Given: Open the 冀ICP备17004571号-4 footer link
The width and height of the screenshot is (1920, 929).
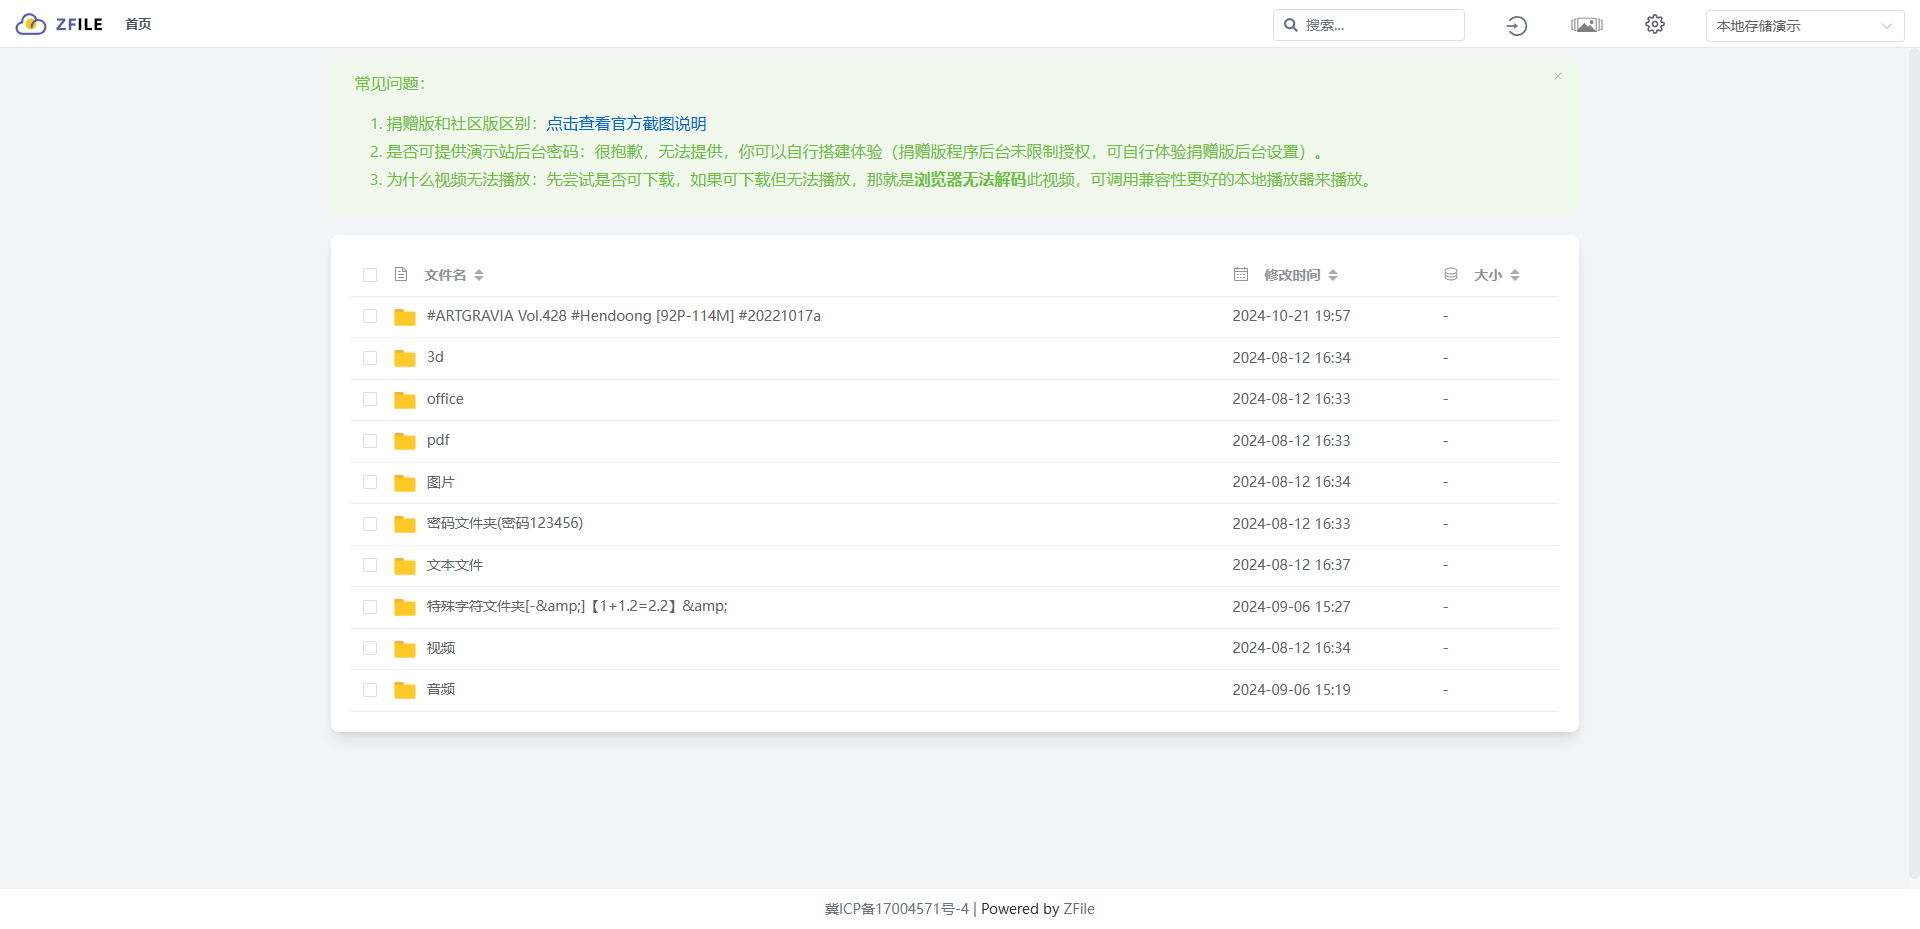Looking at the screenshot, I should point(897,909).
